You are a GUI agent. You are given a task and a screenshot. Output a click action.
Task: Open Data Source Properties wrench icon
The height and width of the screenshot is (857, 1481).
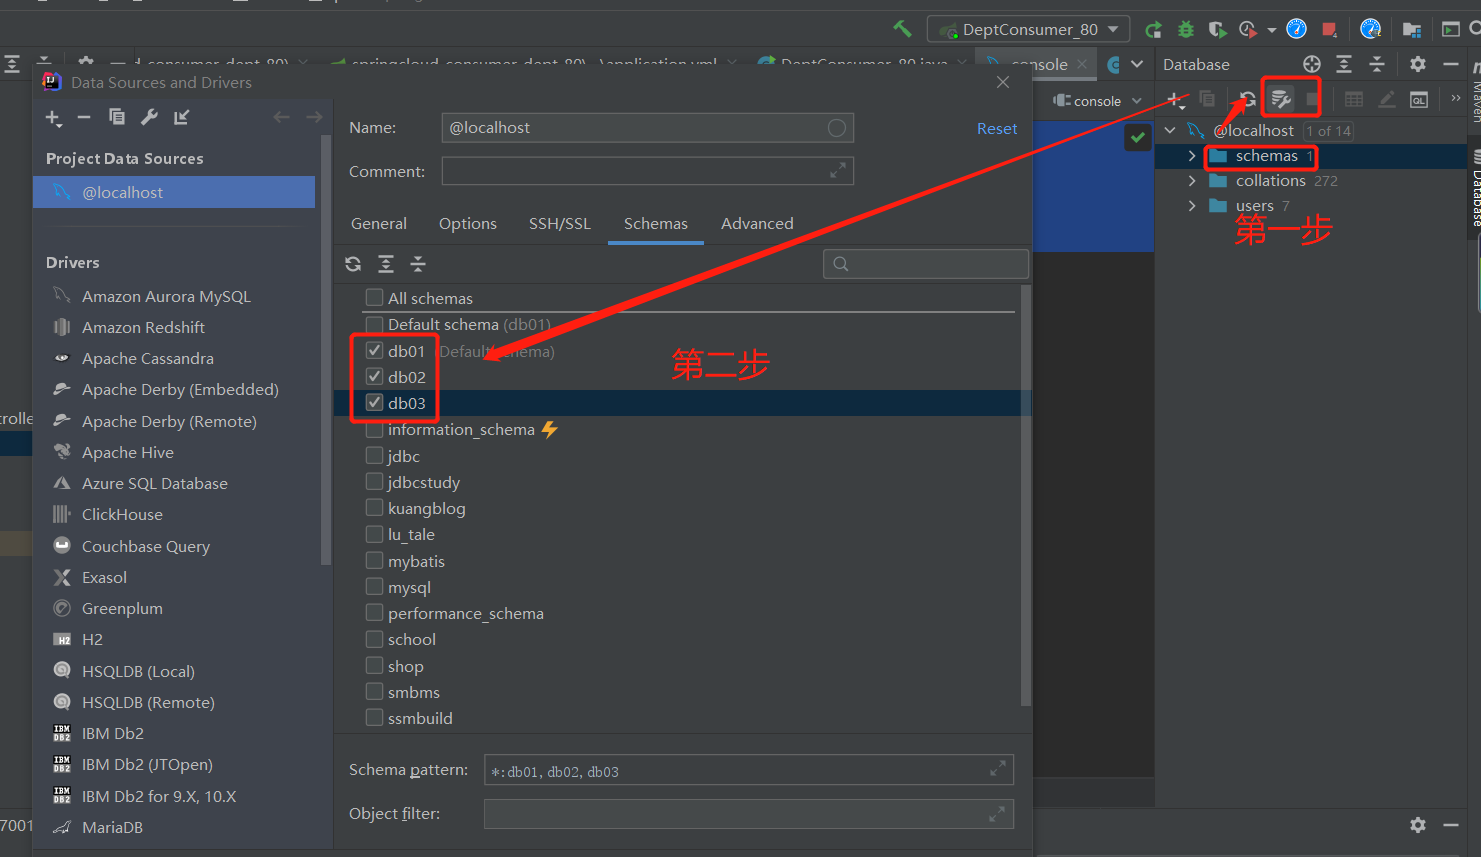1281,99
